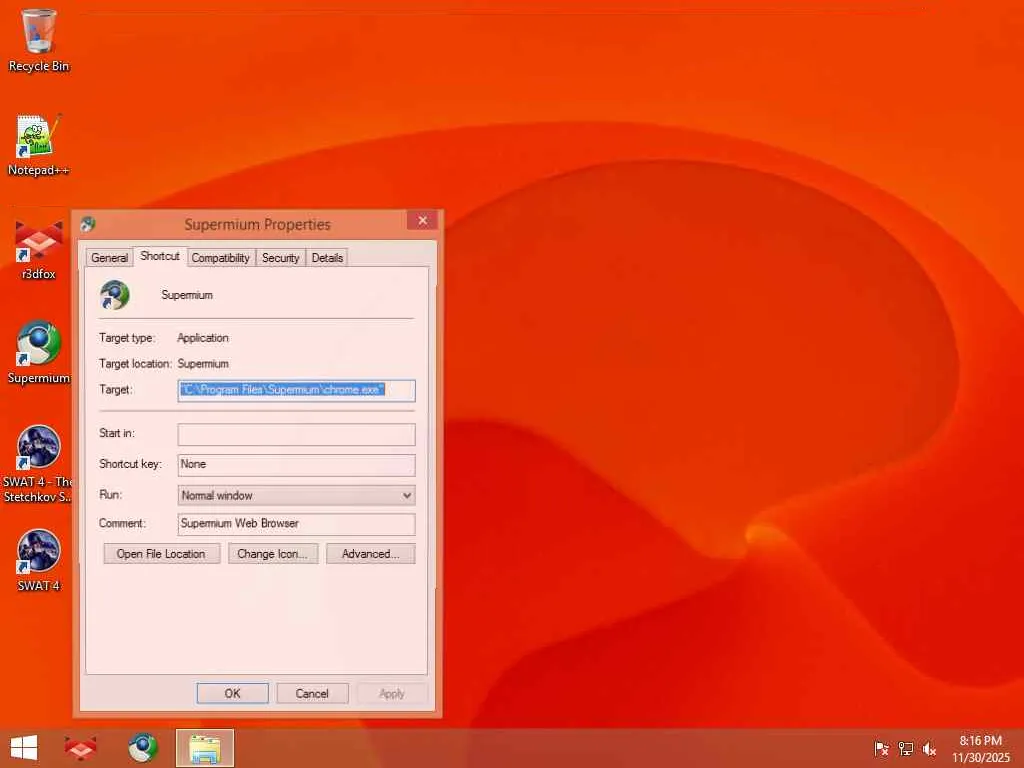
Task: Open the Details tab
Action: click(327, 257)
